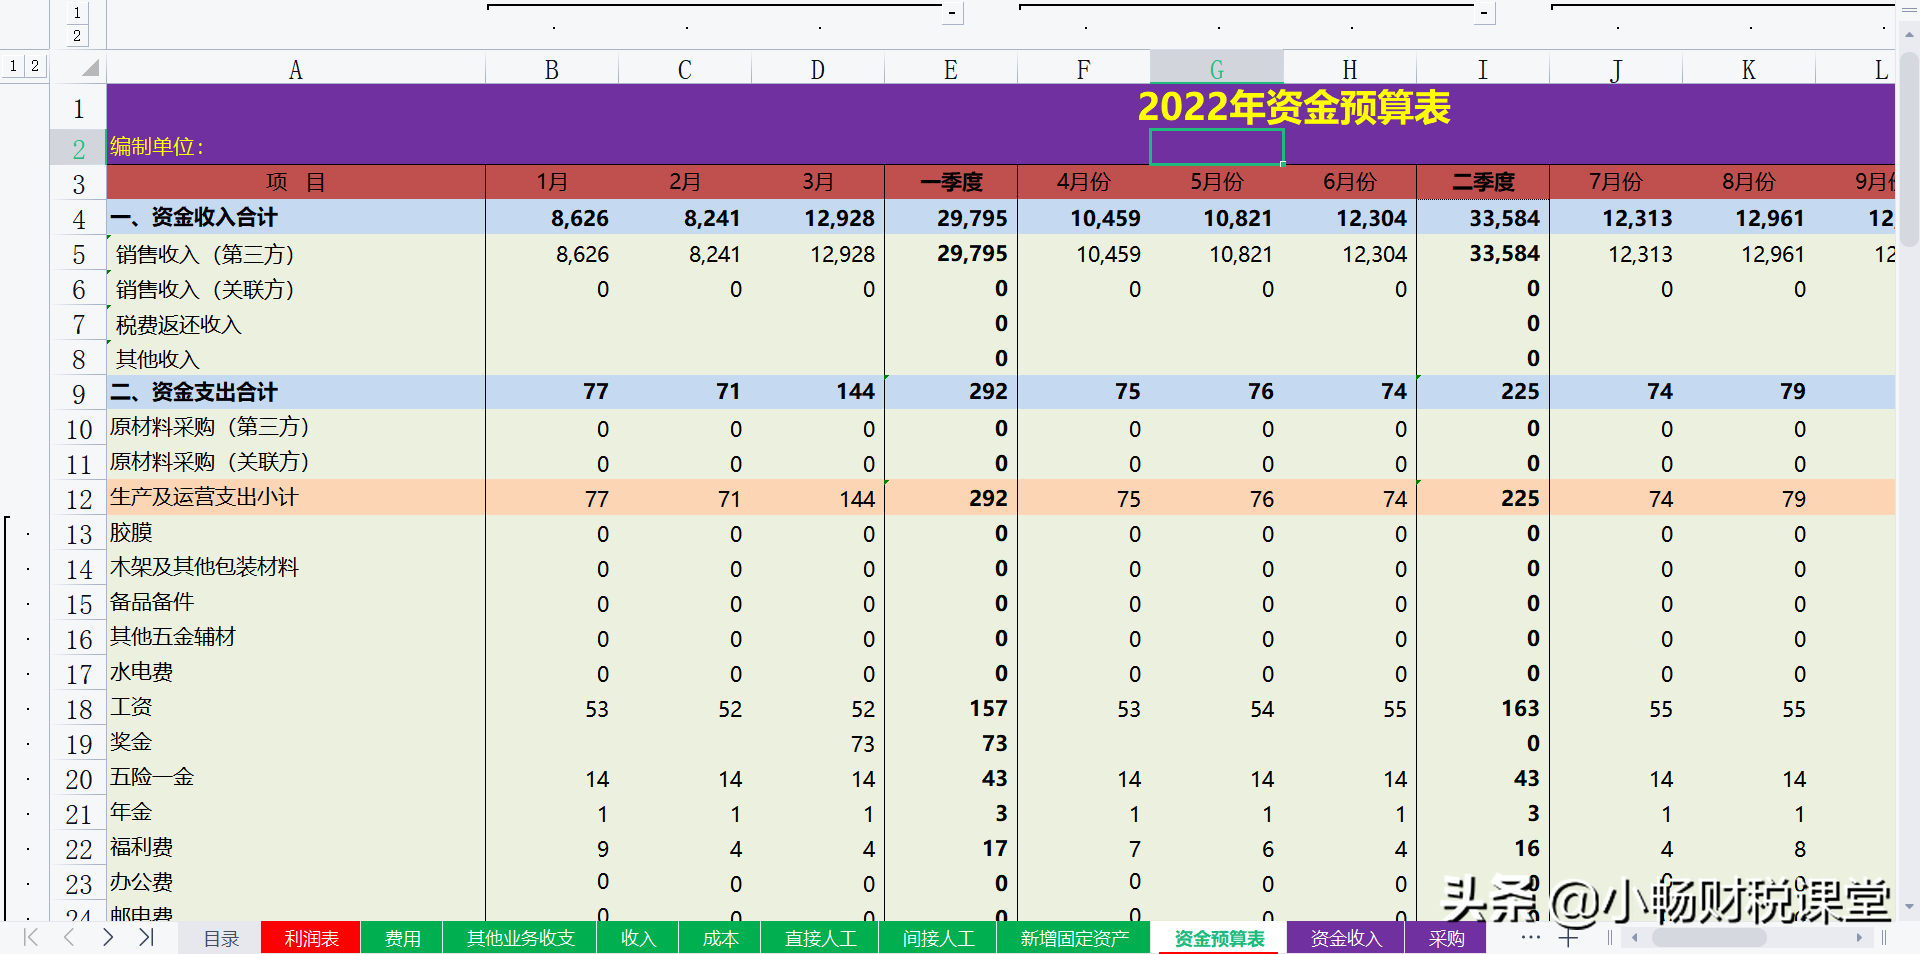This screenshot has height=954, width=1920.
Task: Open the 采购 sheet tab
Action: pos(1447,938)
